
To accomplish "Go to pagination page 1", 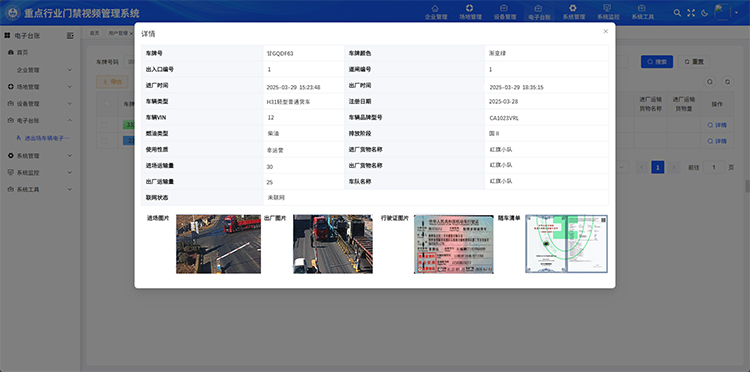I will tap(658, 167).
